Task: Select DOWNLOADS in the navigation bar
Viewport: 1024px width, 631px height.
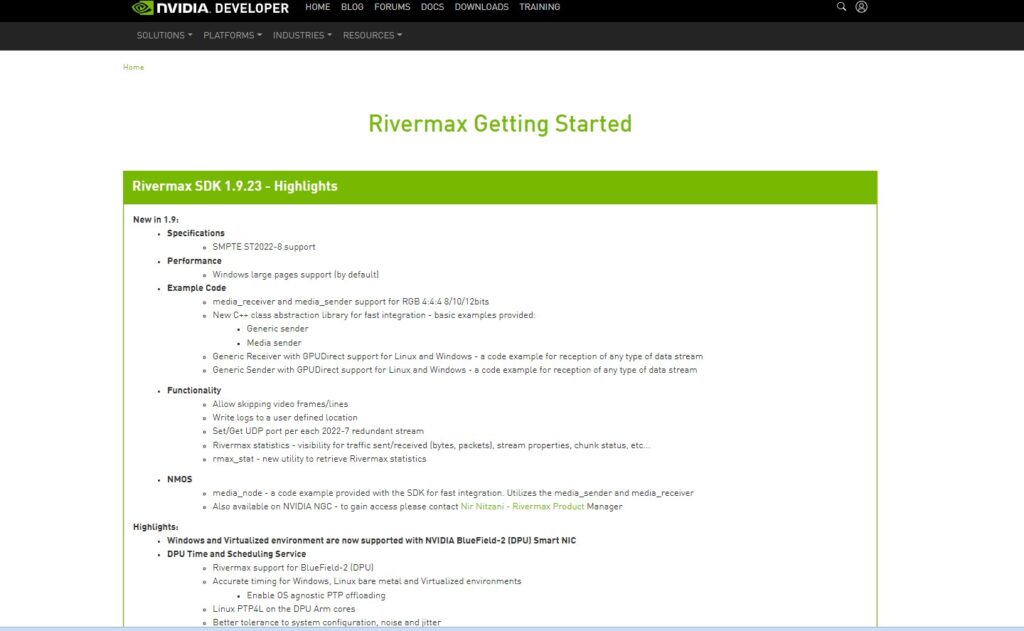Action: point(481,7)
